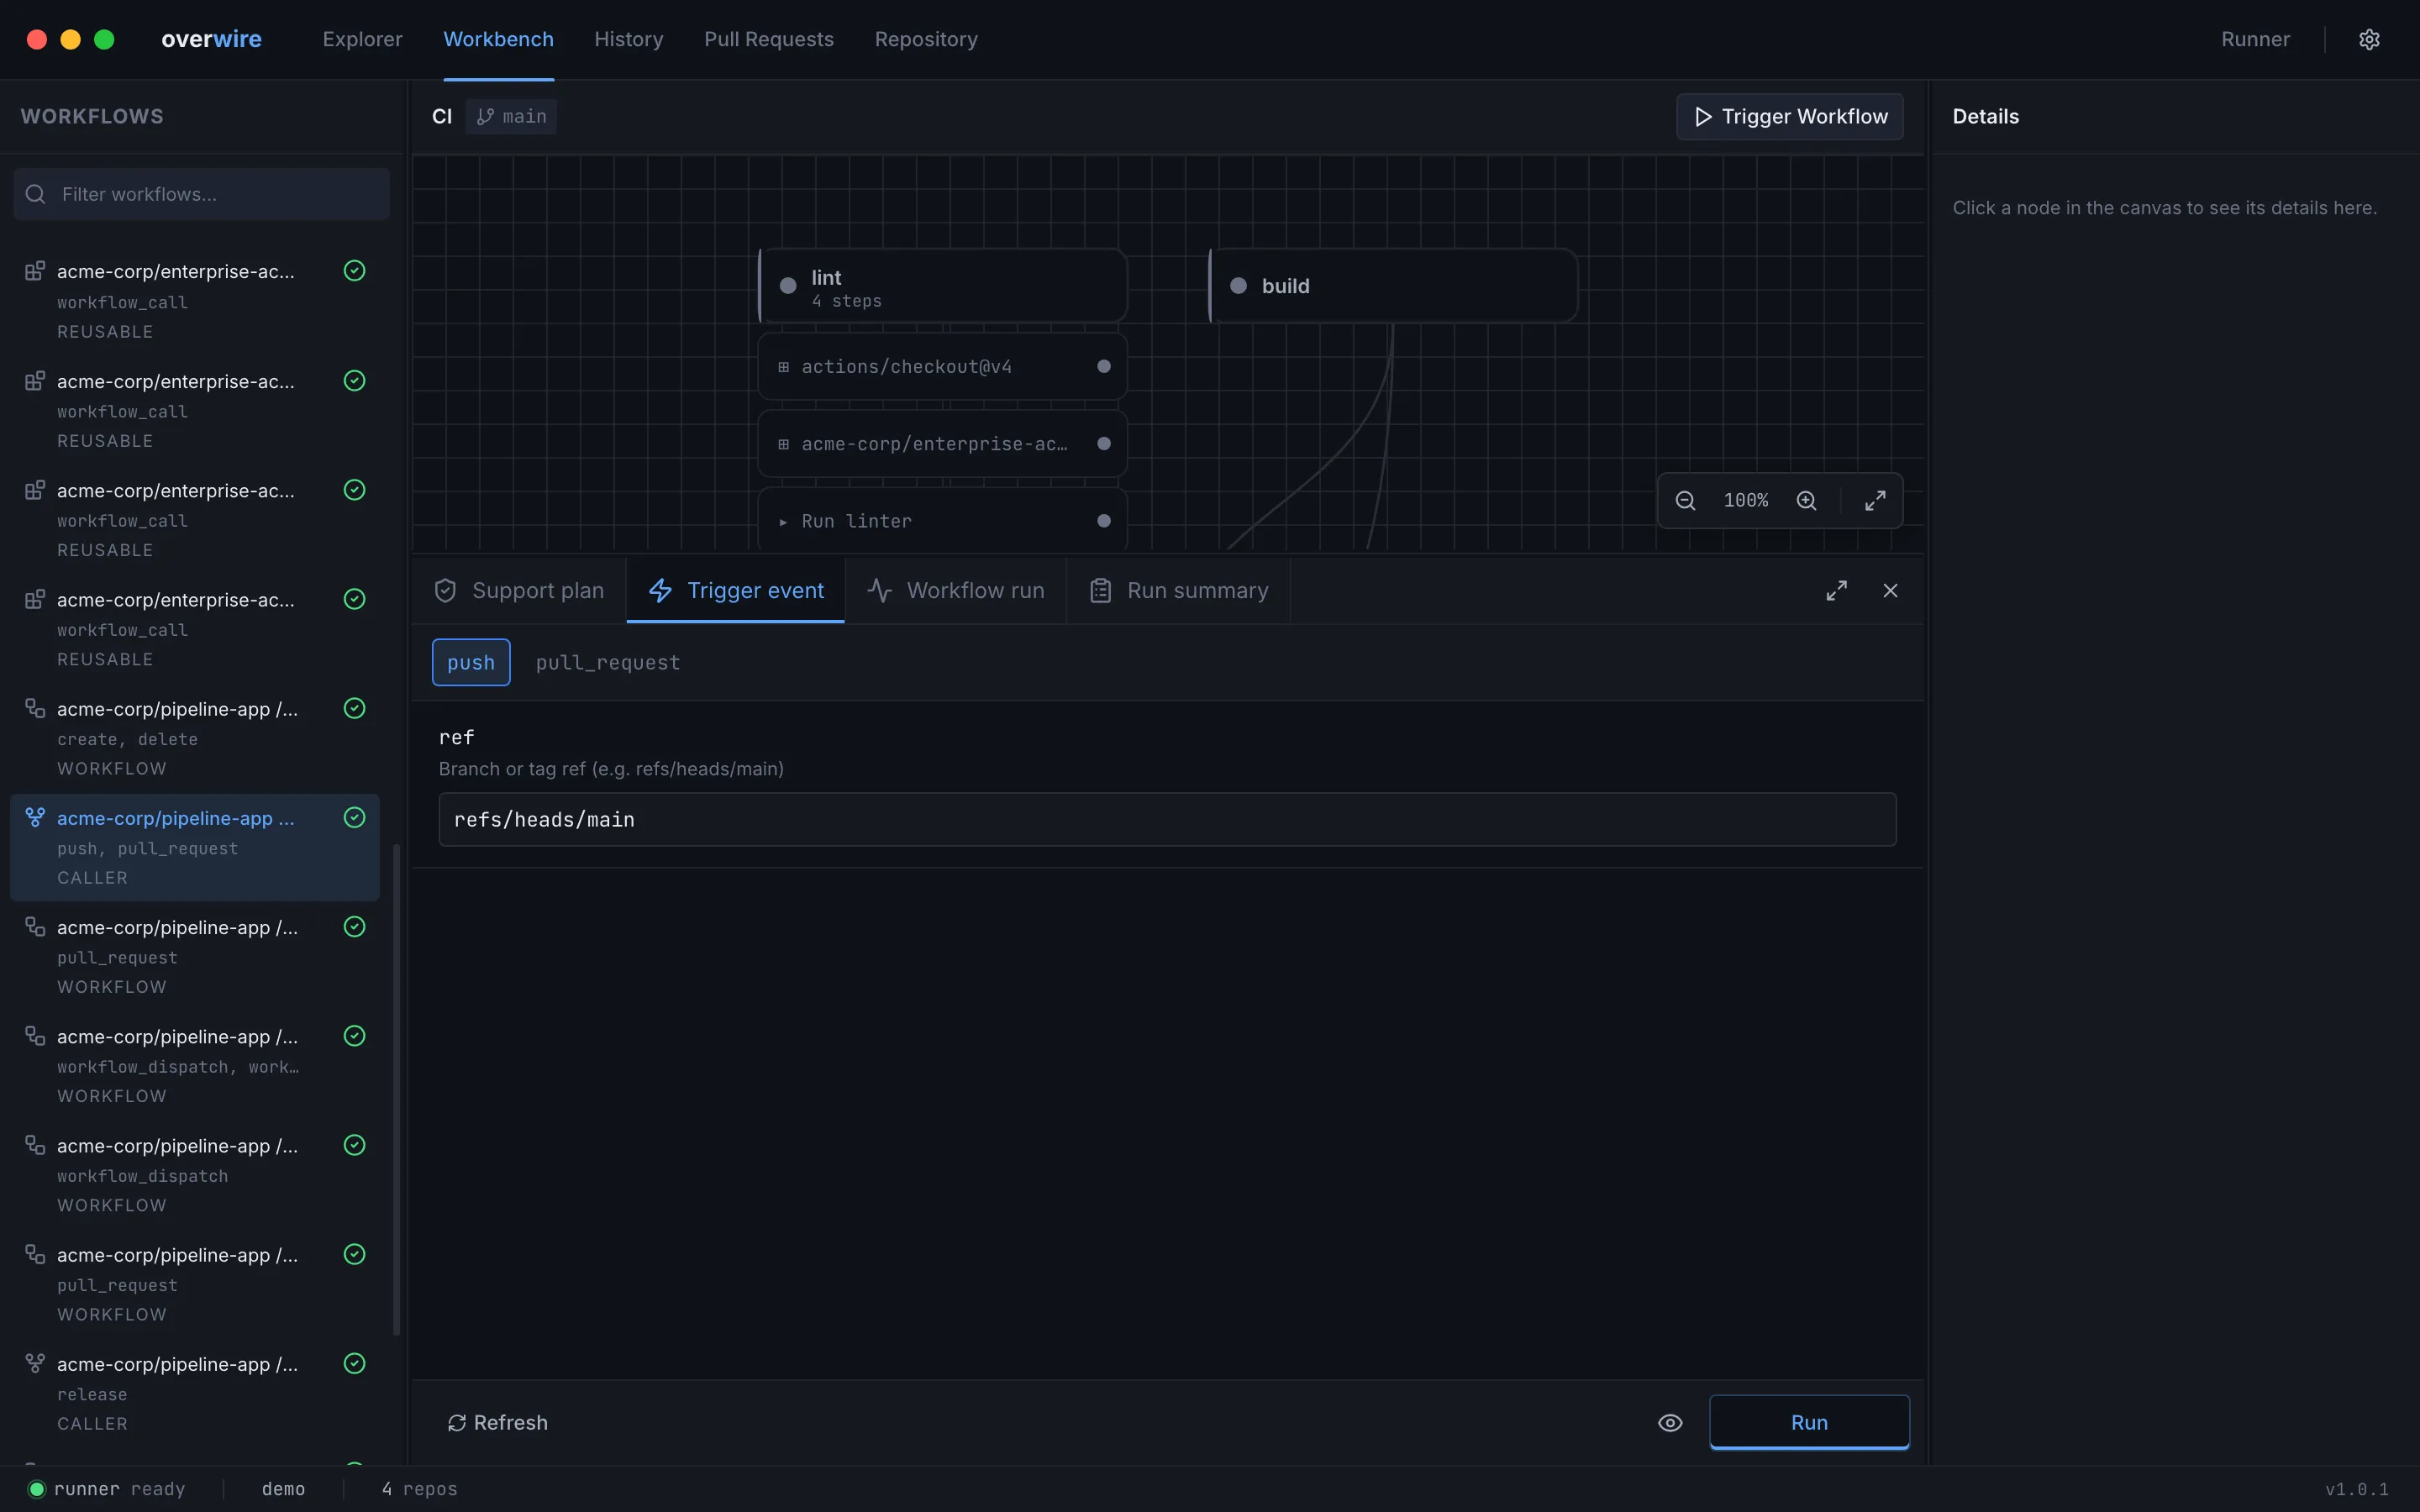Viewport: 2420px width, 1512px height.
Task: Open the Pull Requests tab
Action: coord(769,39)
